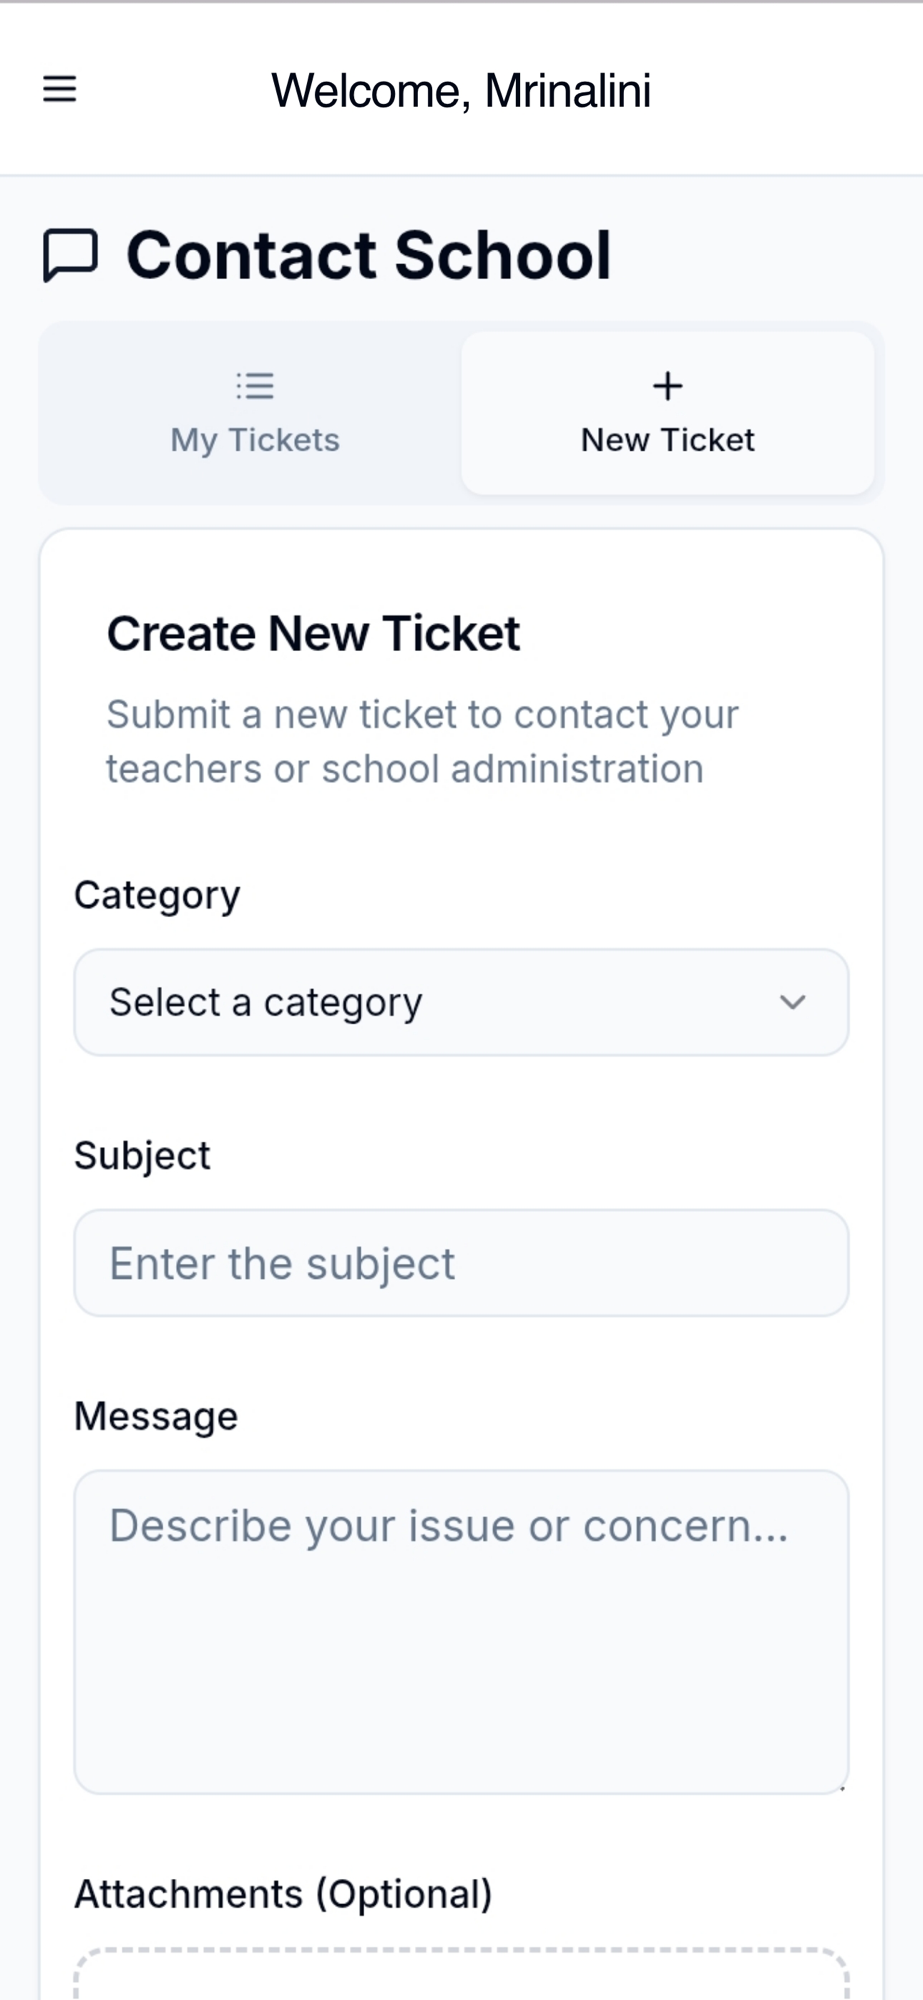Click the Create New Ticket heading
Image resolution: width=923 pixels, height=2000 pixels.
(313, 634)
